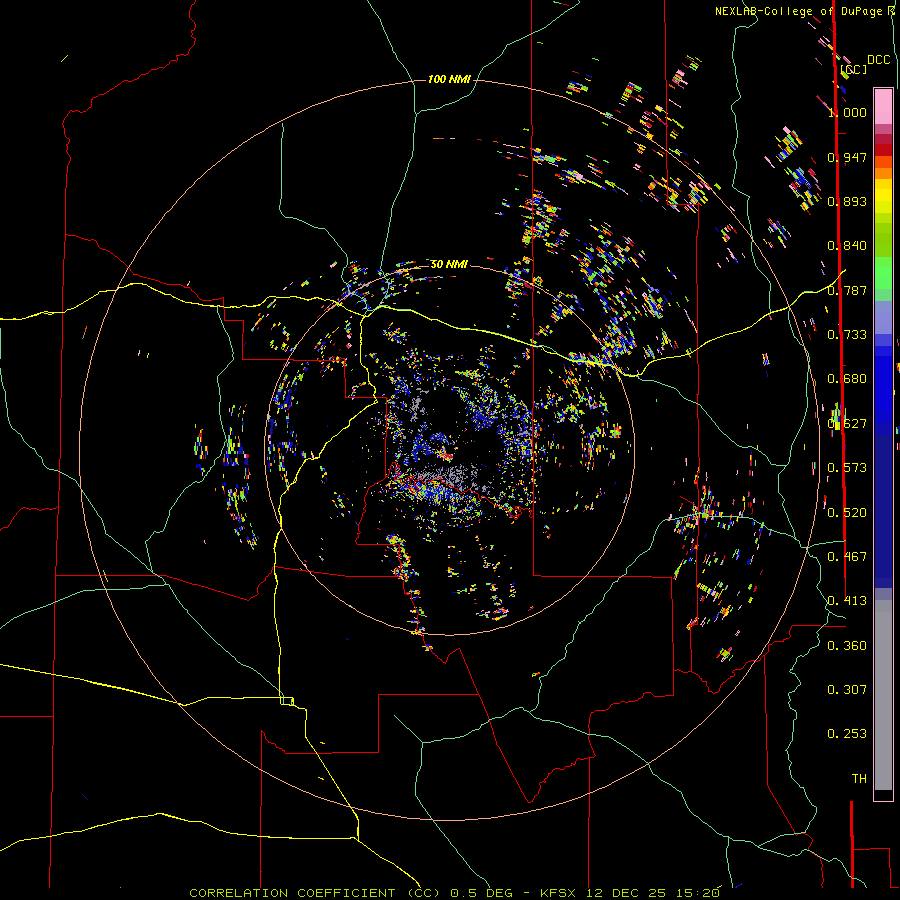Click the "100 NMI" range ring label

pyautogui.click(x=449, y=79)
